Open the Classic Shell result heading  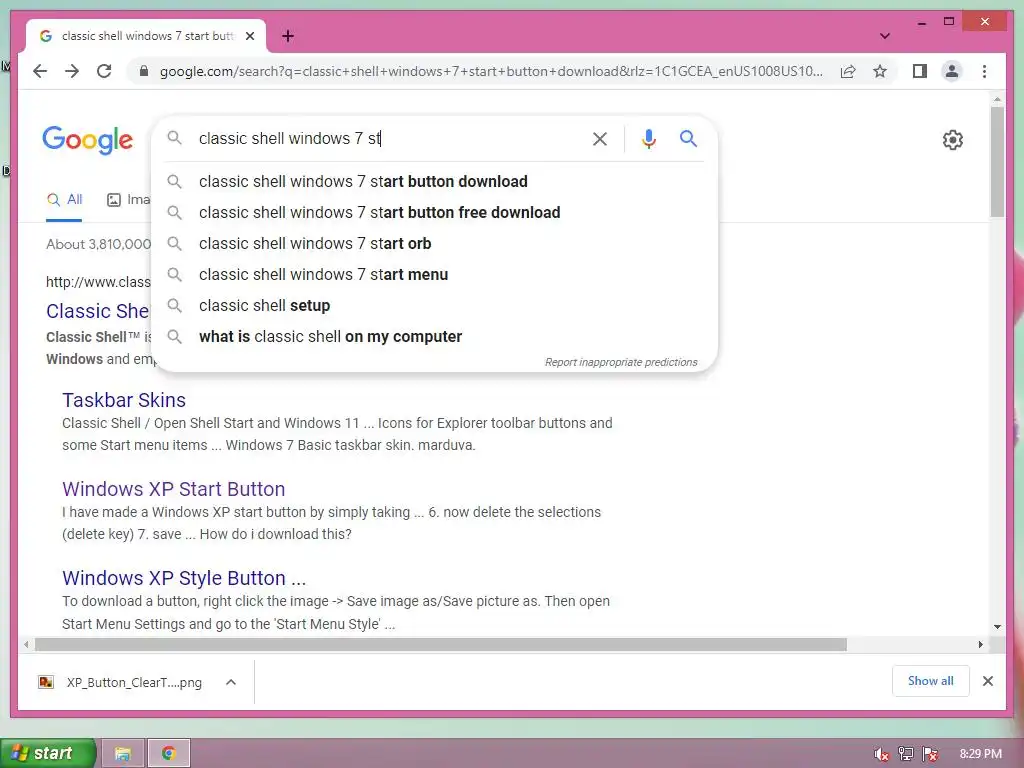point(98,311)
